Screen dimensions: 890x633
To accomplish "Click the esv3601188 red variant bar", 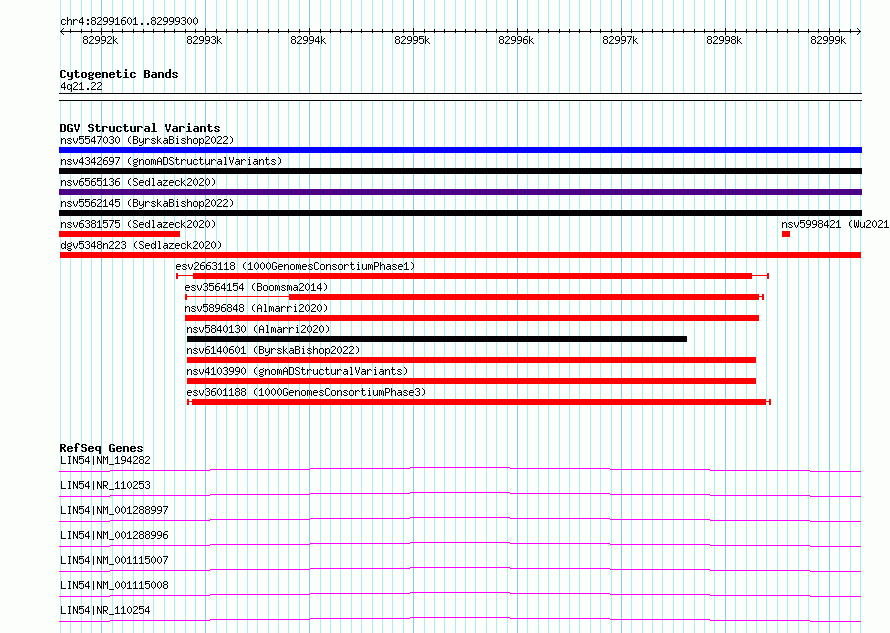I will point(479,402).
